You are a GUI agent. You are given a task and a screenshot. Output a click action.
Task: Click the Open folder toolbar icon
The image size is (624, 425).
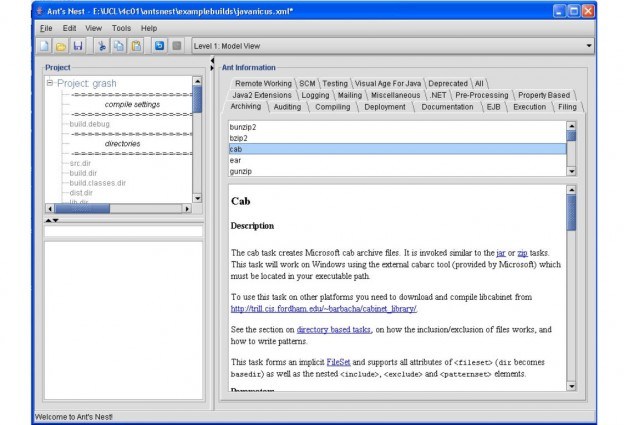click(61, 46)
